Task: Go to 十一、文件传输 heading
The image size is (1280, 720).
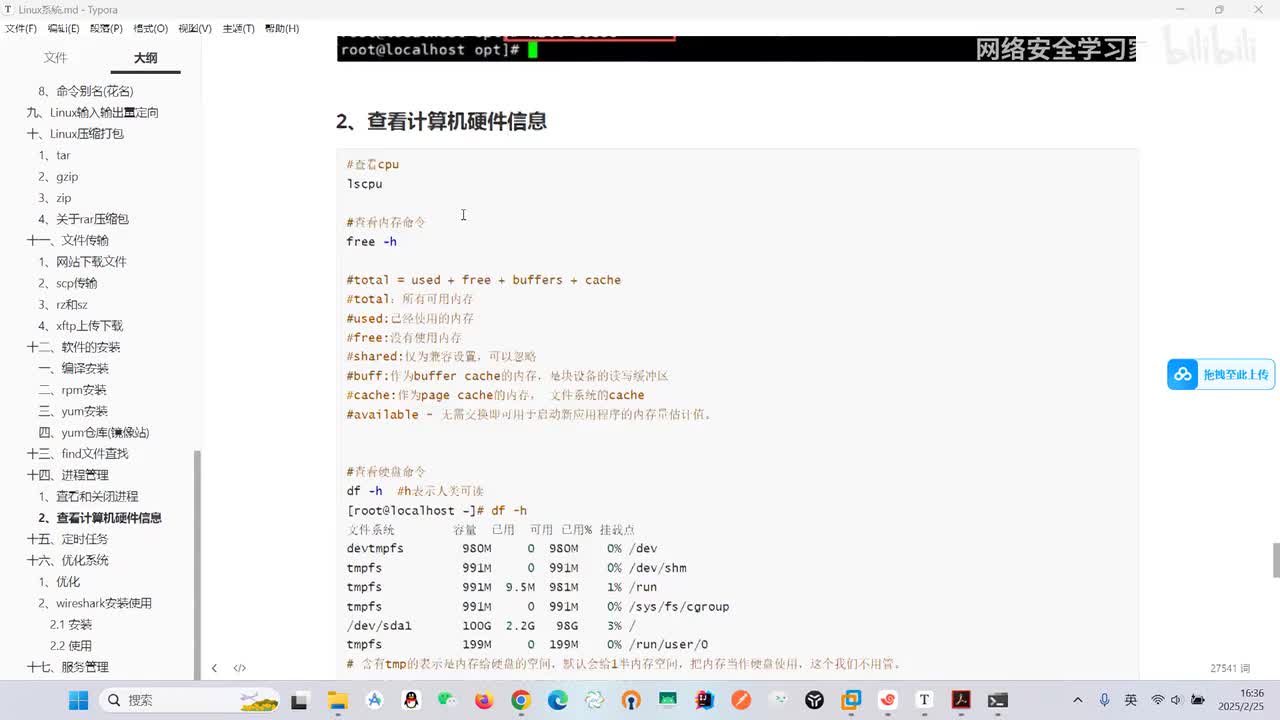Action: [x=67, y=241]
